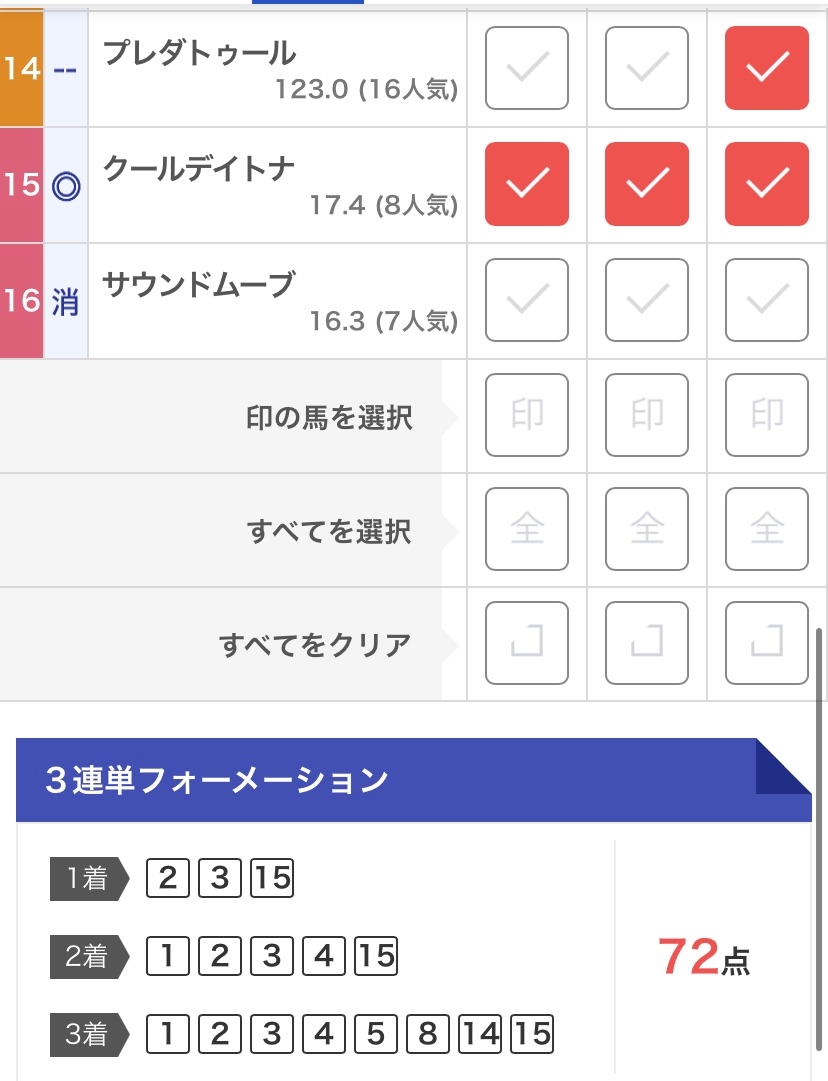Select all horses for 1着 column

coord(527,530)
